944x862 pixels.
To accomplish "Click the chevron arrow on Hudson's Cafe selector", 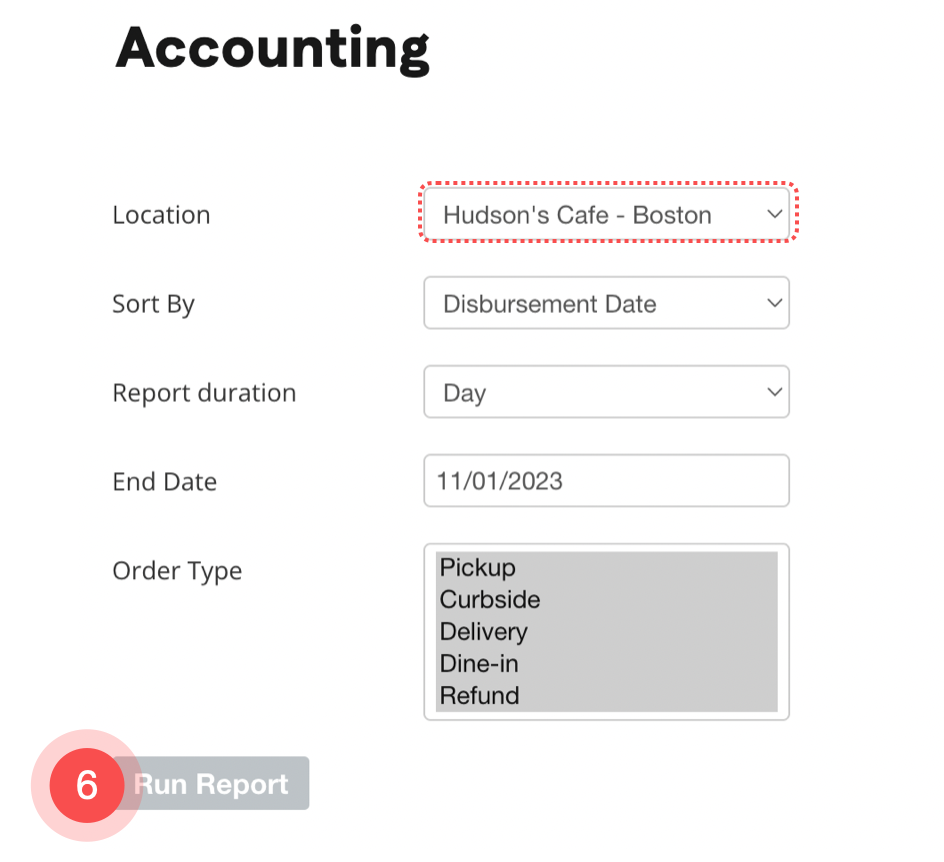I will point(773,215).
